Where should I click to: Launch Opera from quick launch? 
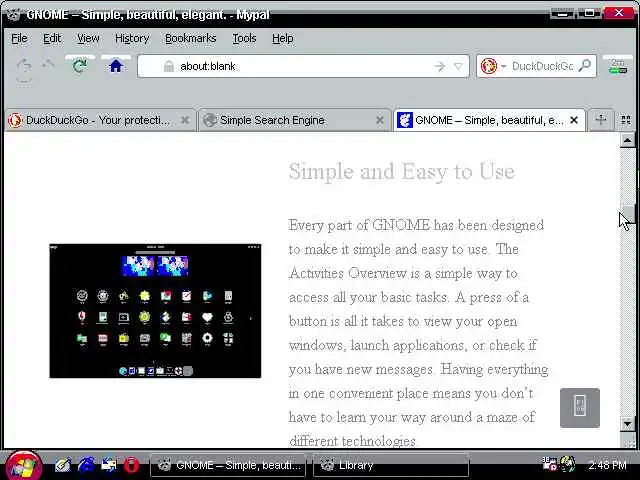tap(131, 465)
